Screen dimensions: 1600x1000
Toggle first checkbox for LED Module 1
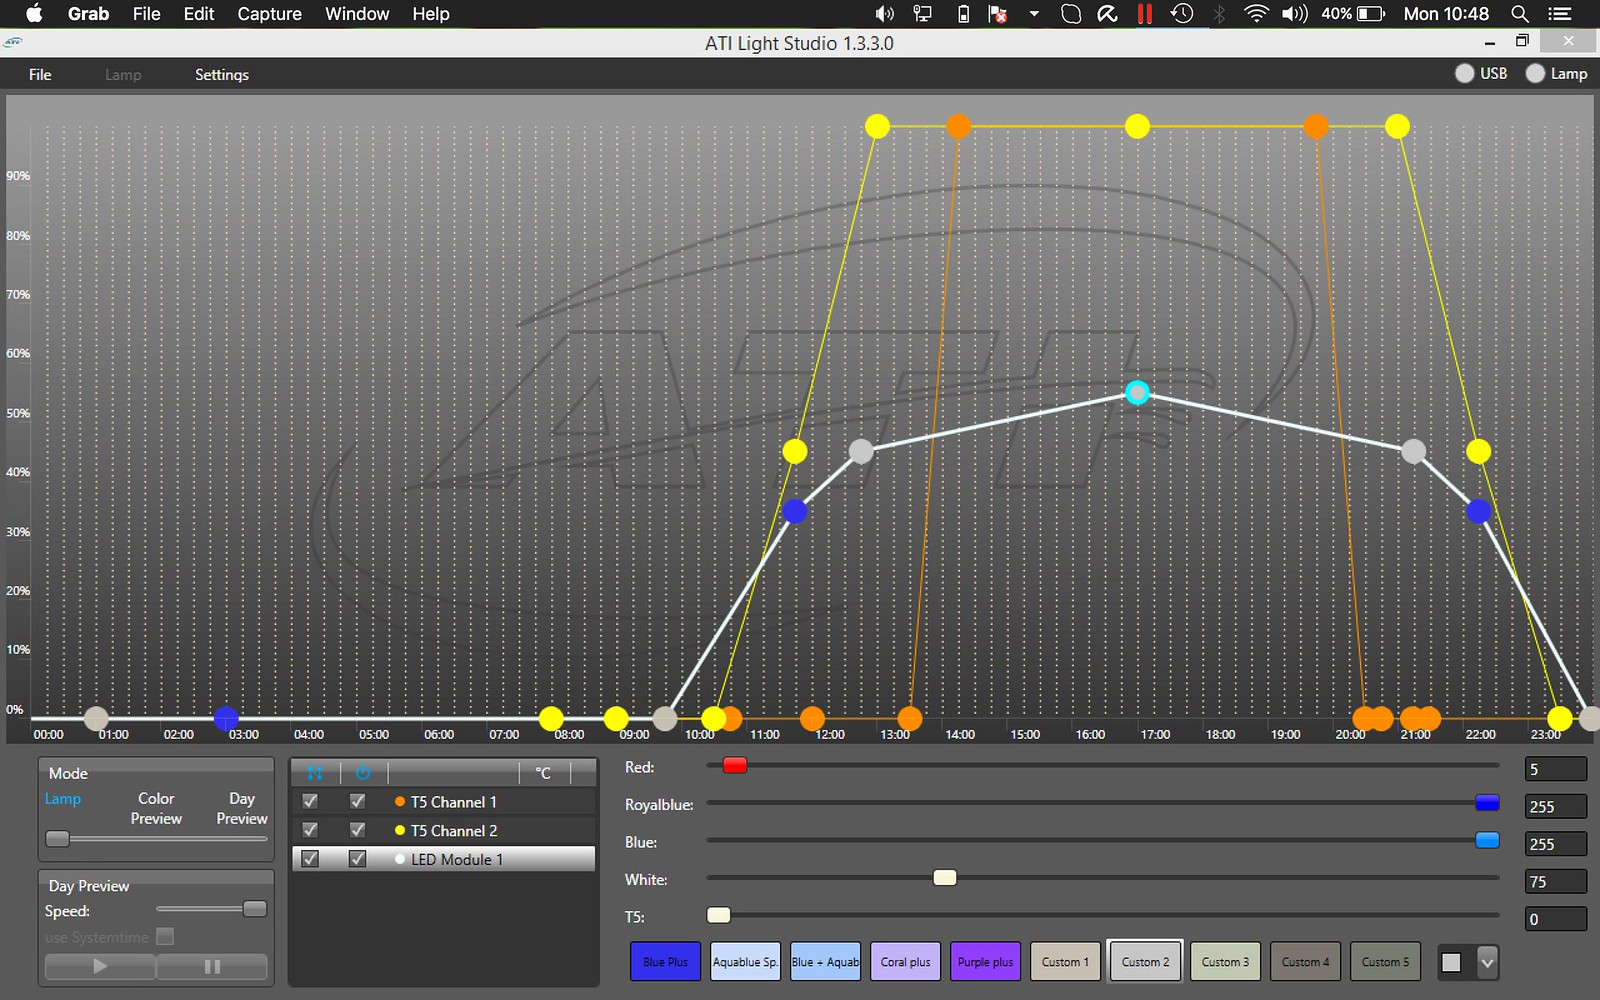click(310, 859)
